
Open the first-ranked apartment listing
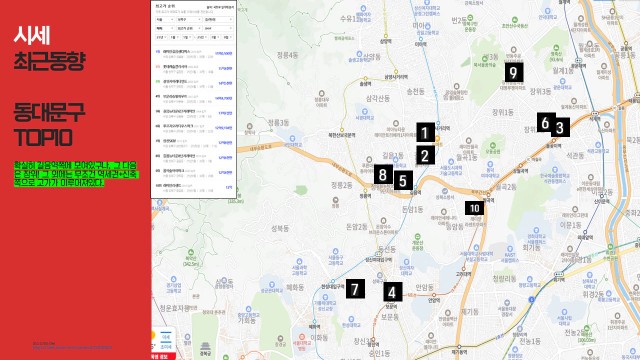[193, 54]
